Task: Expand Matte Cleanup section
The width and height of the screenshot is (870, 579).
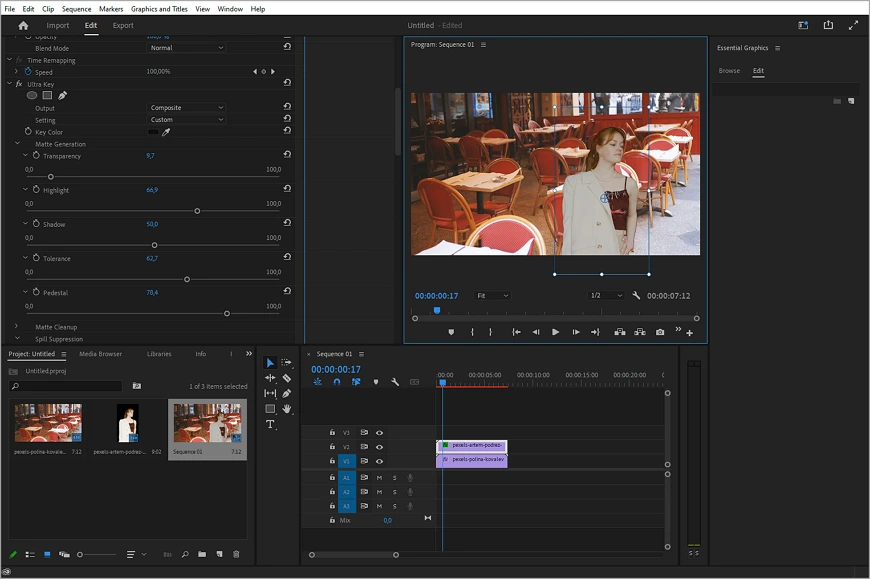Action: (16, 326)
